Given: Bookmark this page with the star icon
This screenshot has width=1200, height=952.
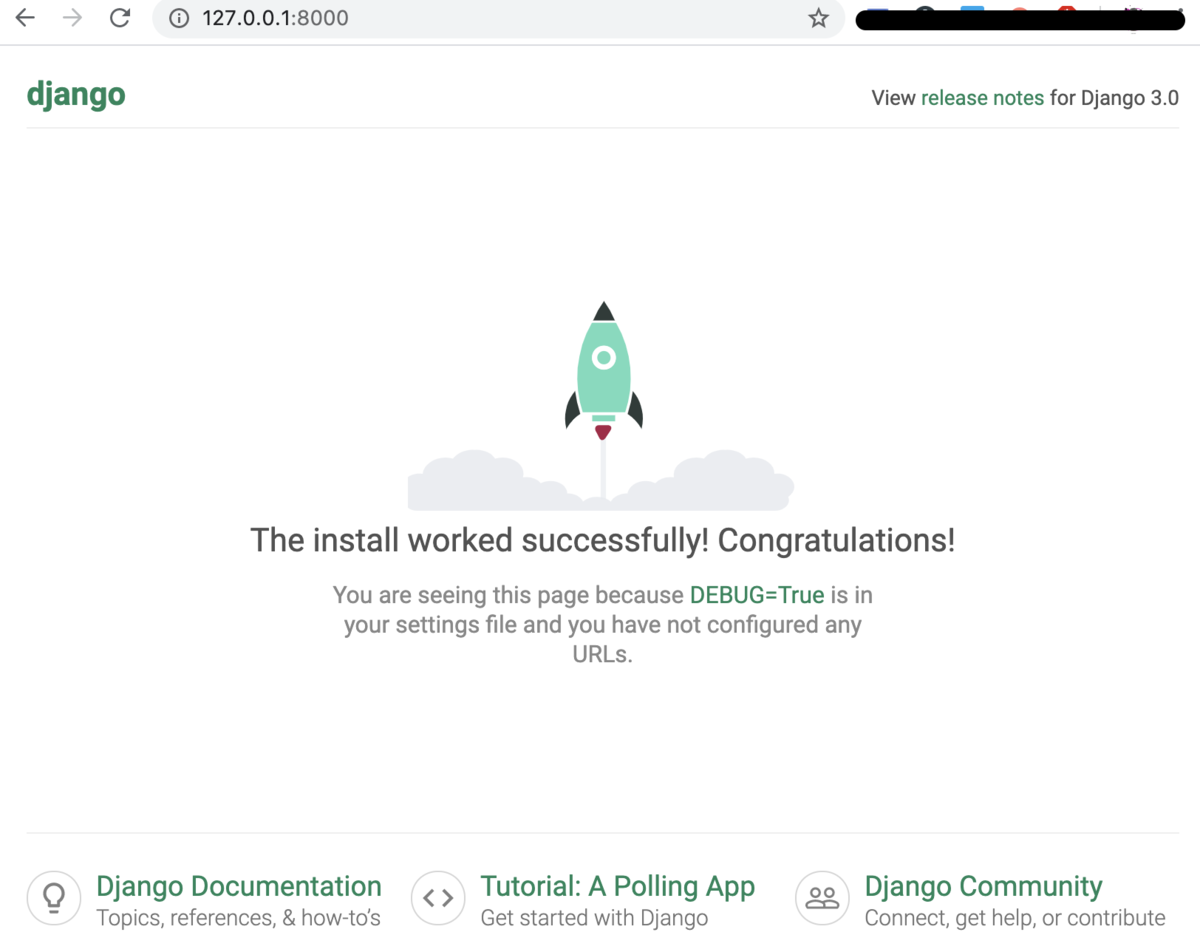Looking at the screenshot, I should tap(819, 18).
